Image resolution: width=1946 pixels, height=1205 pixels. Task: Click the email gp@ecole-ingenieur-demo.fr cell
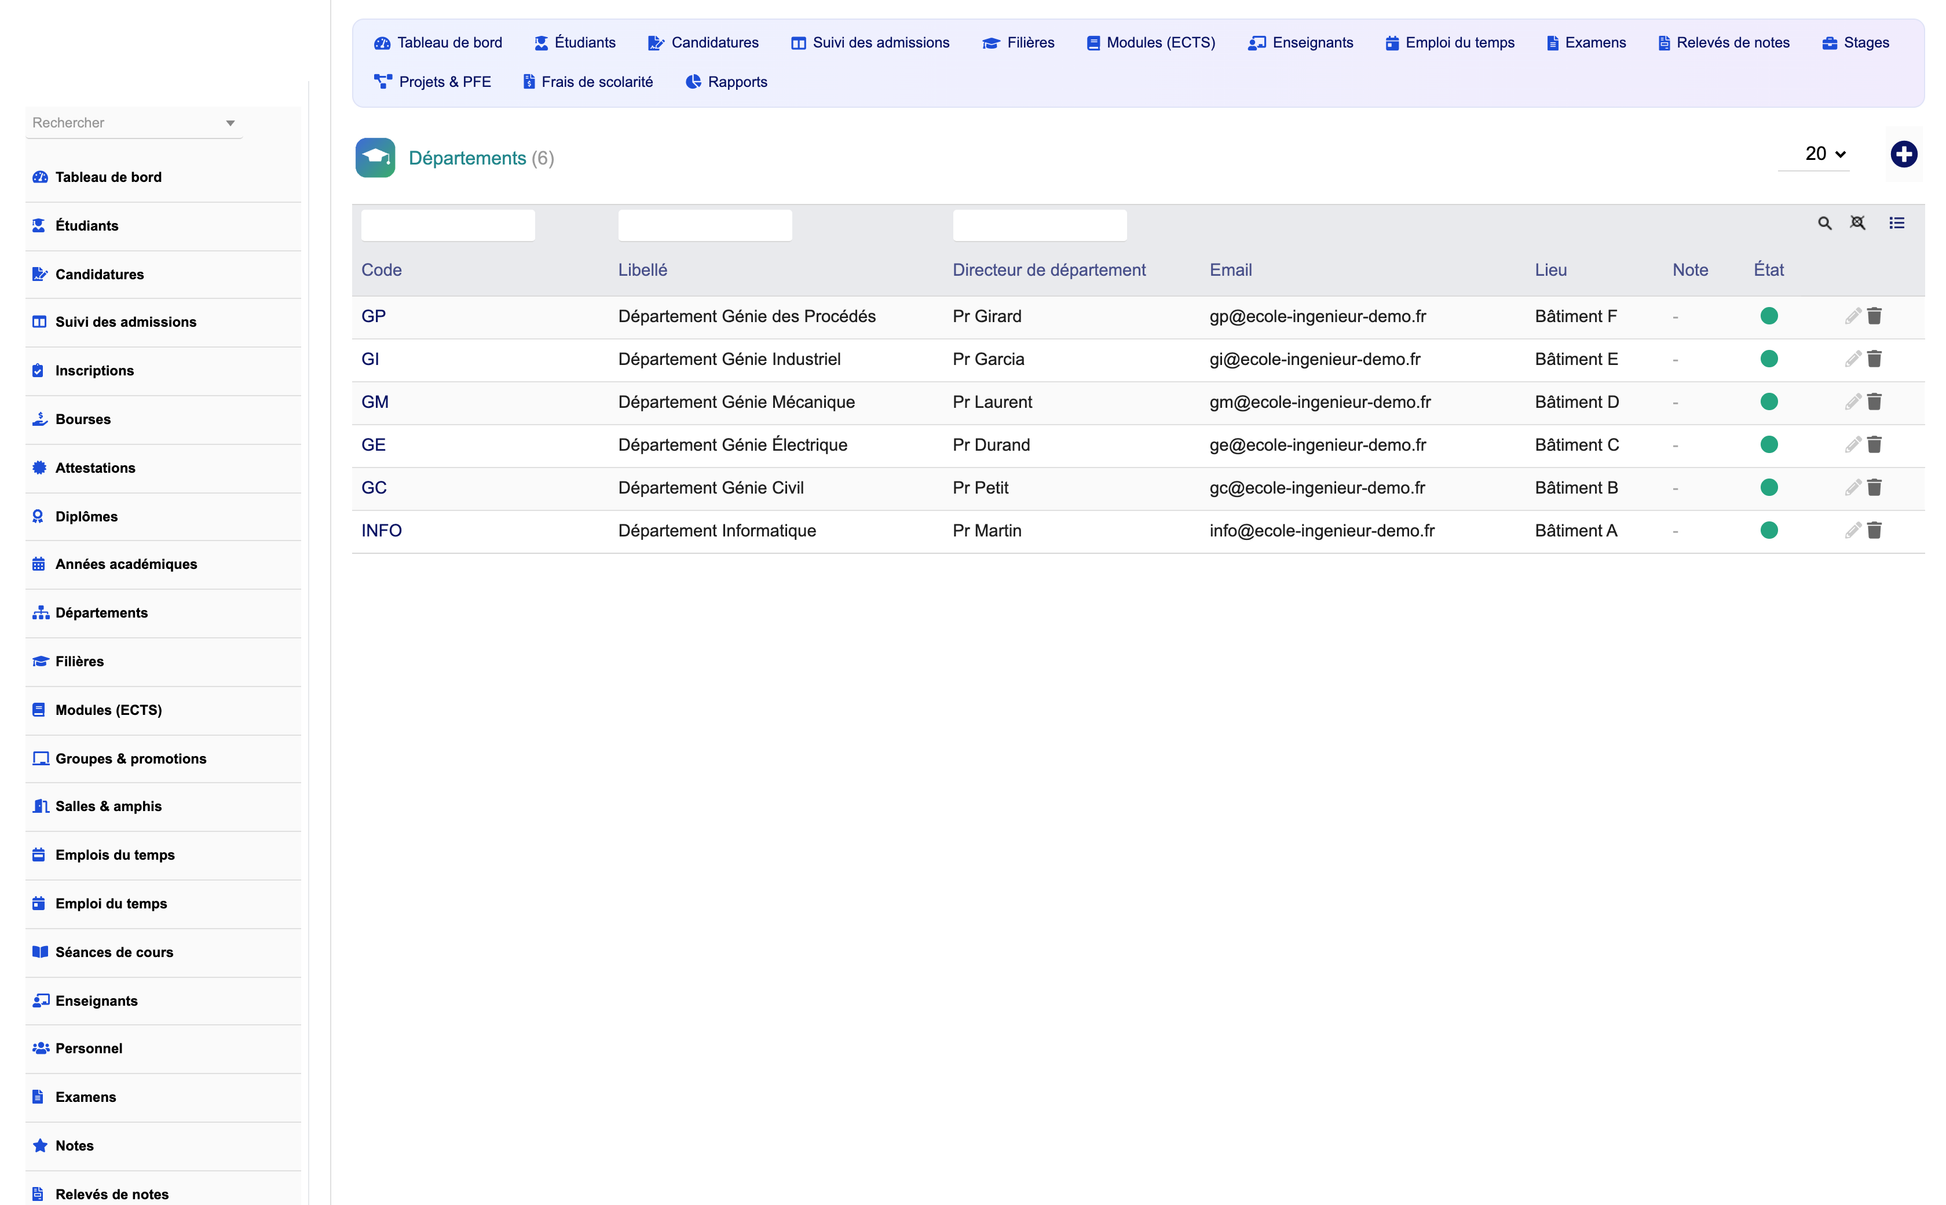[x=1317, y=316]
